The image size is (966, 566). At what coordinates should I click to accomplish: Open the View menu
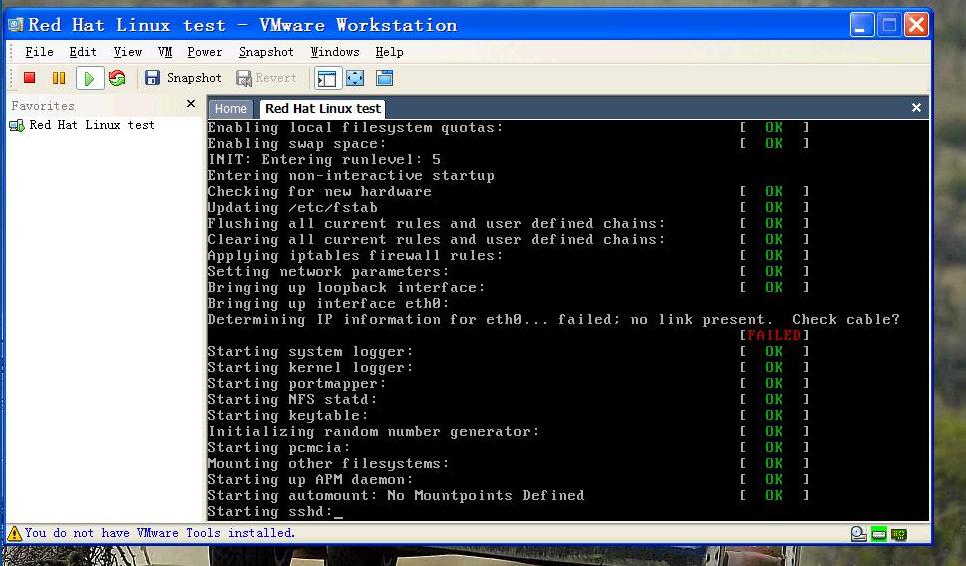[128, 52]
